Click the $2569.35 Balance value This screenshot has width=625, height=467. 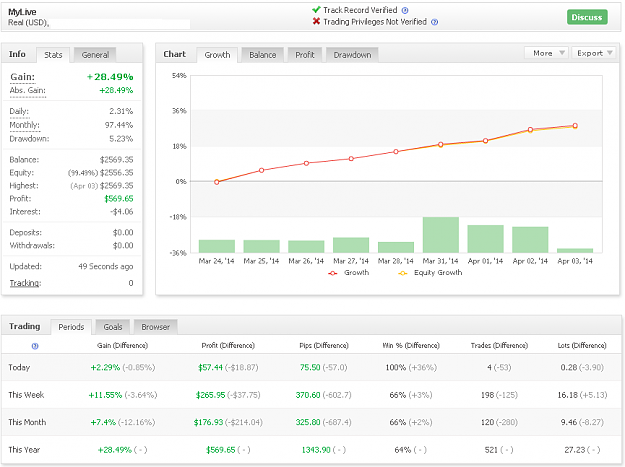tap(116, 160)
